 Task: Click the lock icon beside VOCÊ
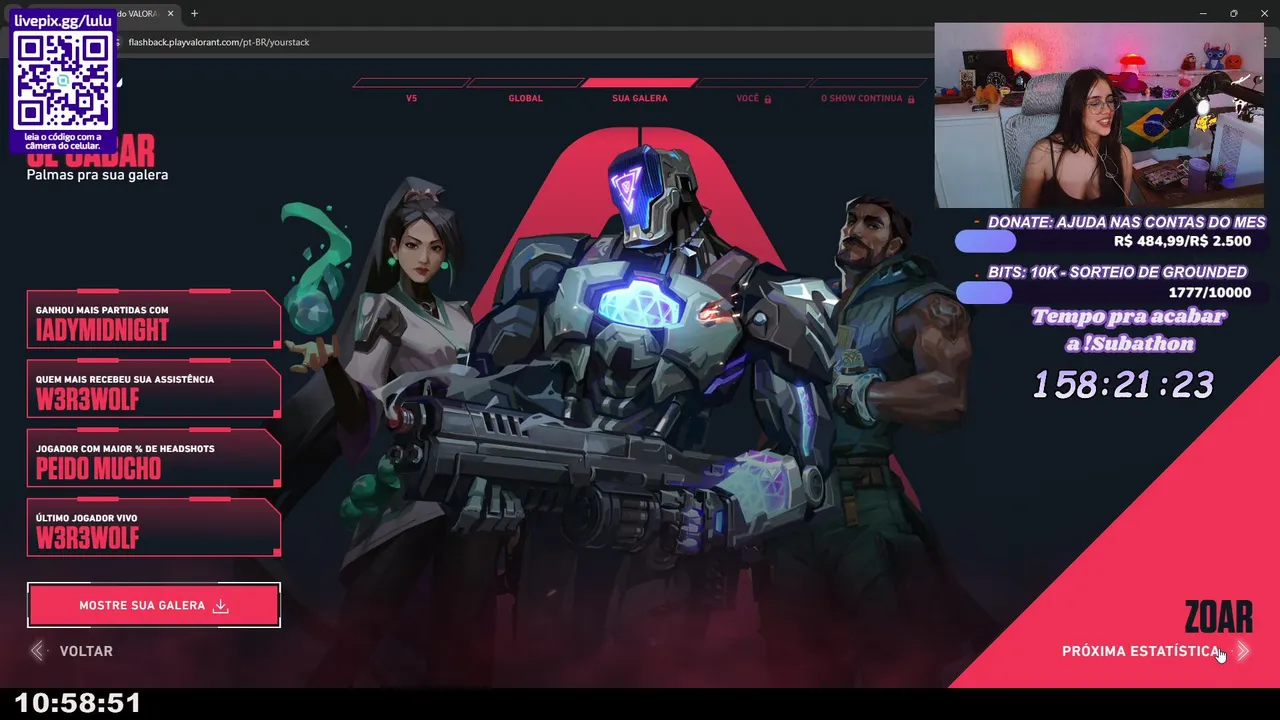[x=768, y=99]
